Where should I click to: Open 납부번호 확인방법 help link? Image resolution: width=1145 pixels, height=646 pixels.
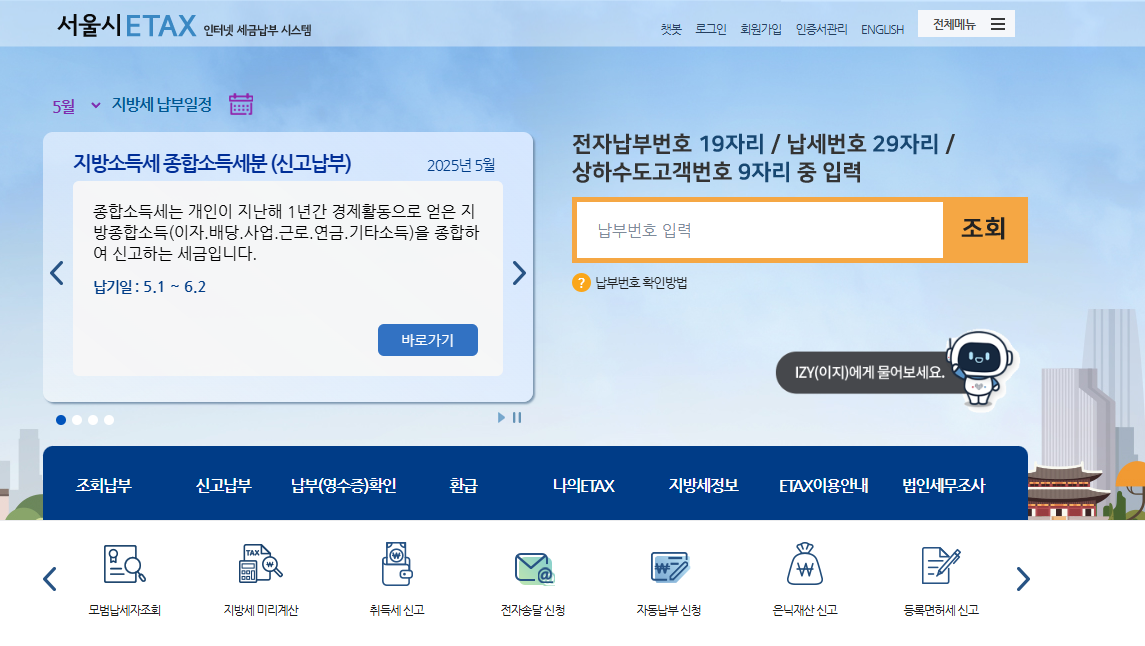(x=641, y=282)
